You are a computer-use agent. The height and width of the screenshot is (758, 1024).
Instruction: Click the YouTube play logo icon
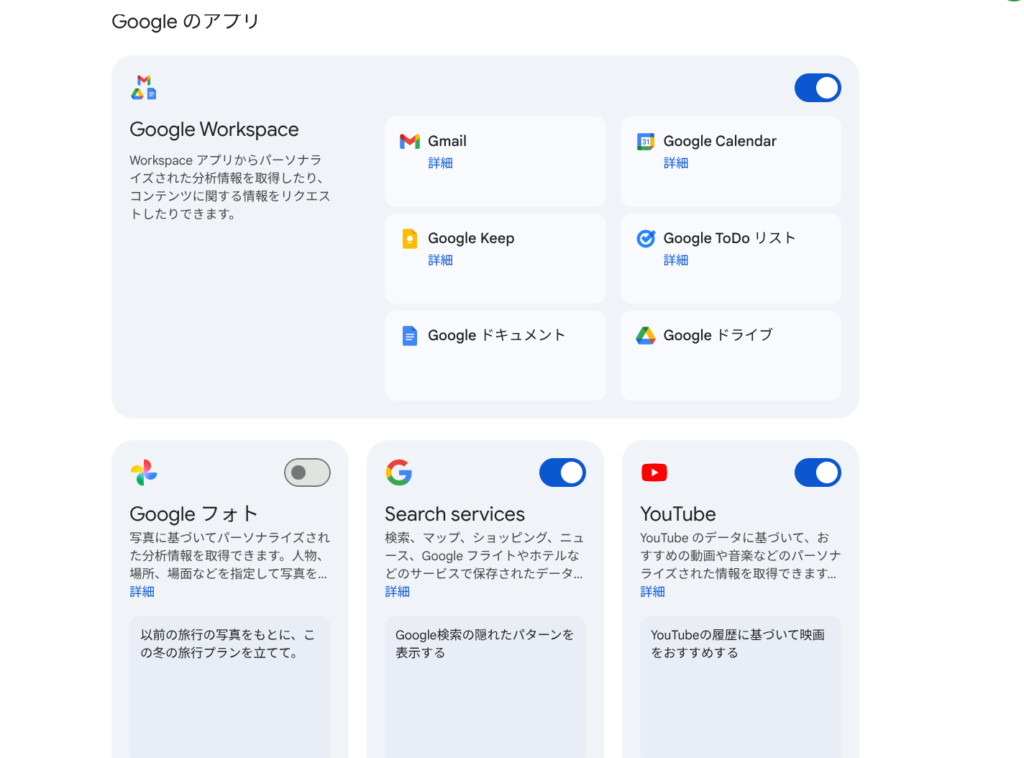[x=654, y=473]
